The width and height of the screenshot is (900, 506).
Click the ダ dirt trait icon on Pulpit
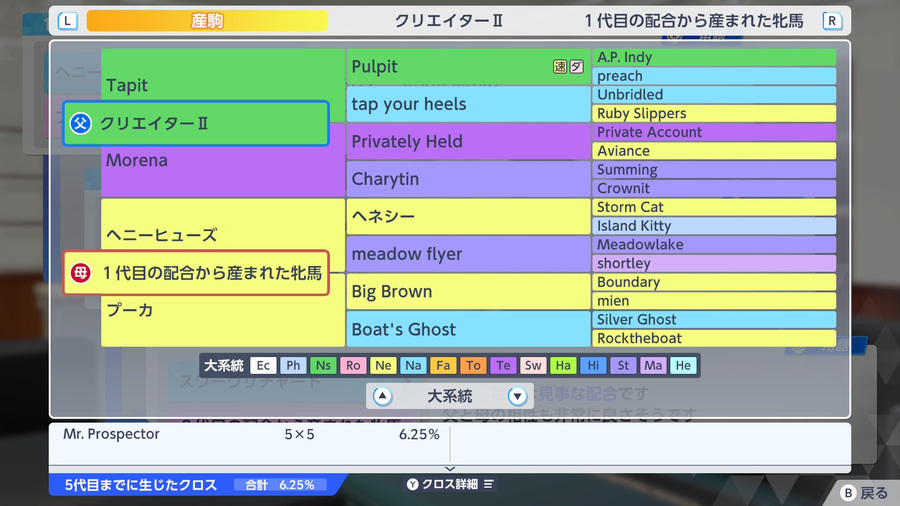click(577, 67)
